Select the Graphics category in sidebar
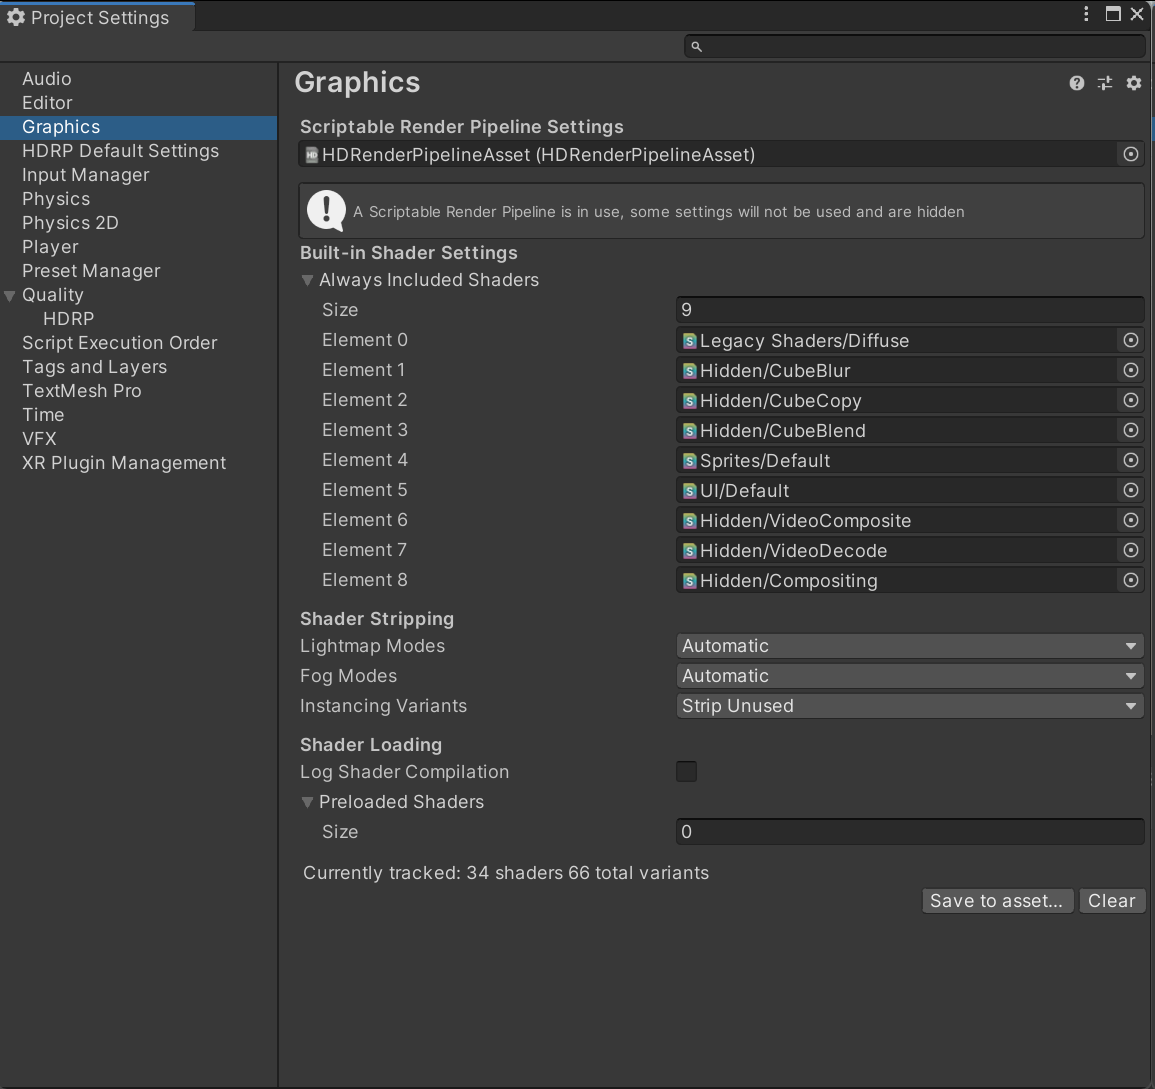 pos(138,127)
